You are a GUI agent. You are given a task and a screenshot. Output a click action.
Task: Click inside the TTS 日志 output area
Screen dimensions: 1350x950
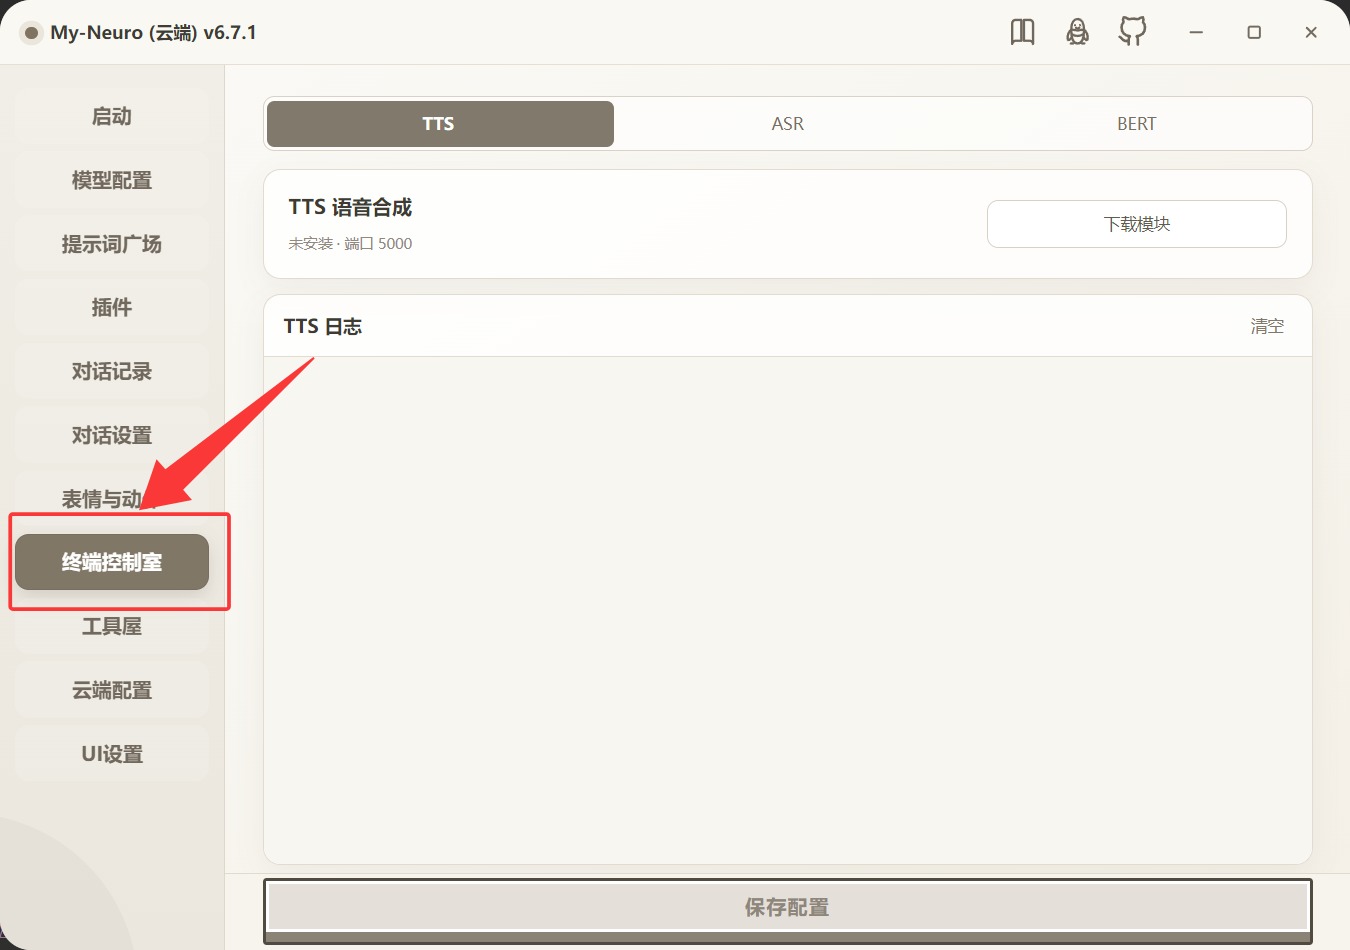click(x=788, y=610)
